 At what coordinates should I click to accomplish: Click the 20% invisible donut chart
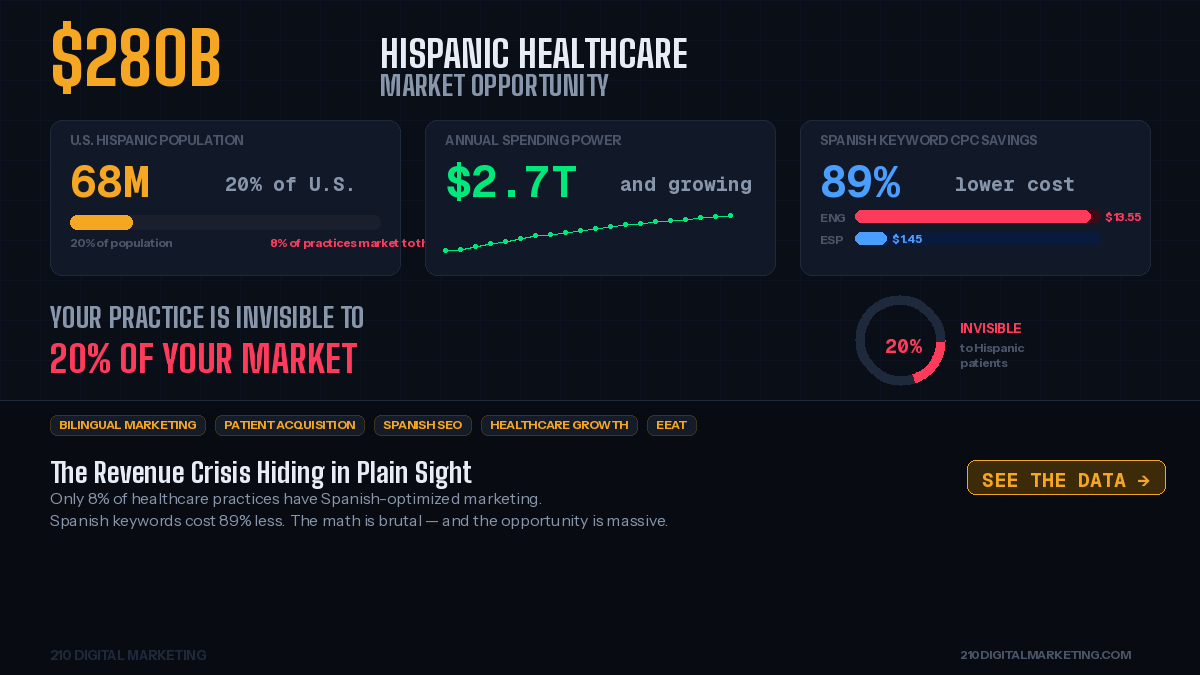click(900, 341)
